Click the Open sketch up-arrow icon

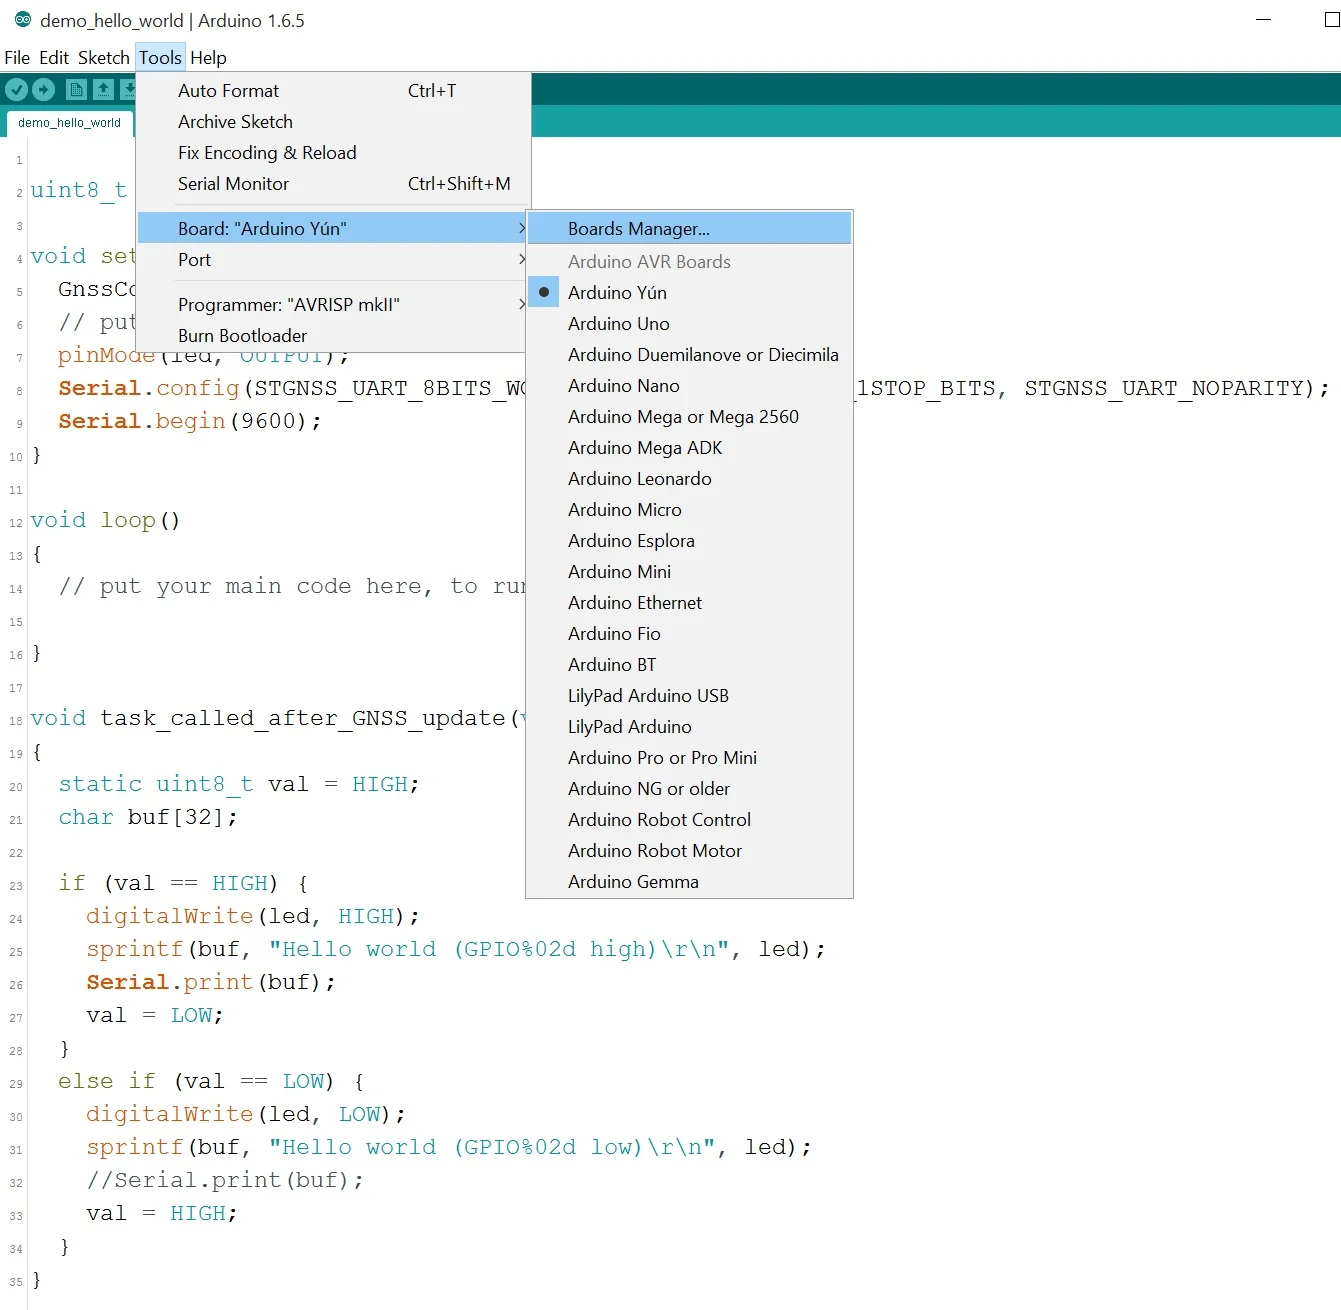[103, 89]
